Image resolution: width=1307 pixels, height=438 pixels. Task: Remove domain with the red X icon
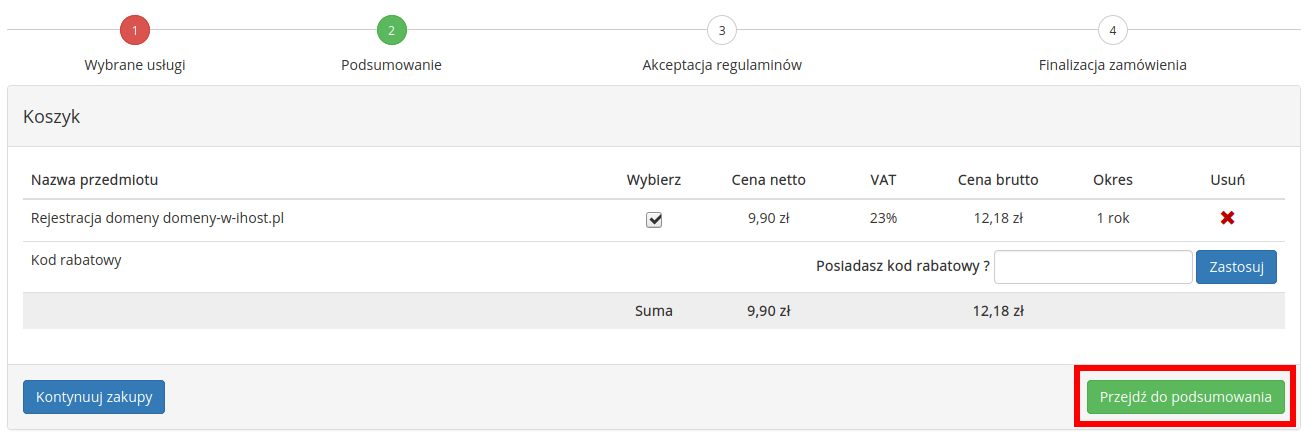[x=1227, y=218]
